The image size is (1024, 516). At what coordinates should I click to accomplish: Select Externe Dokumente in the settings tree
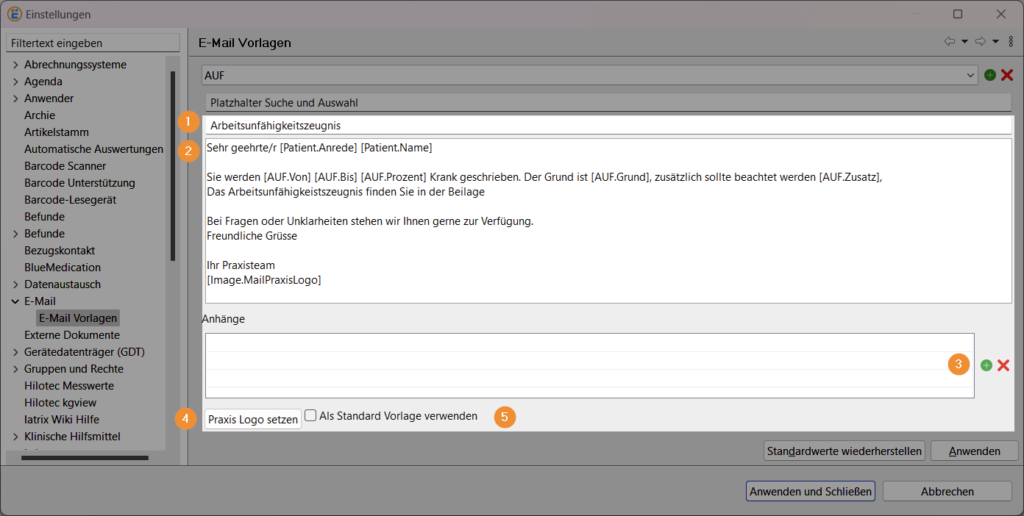pyautogui.click(x=72, y=335)
